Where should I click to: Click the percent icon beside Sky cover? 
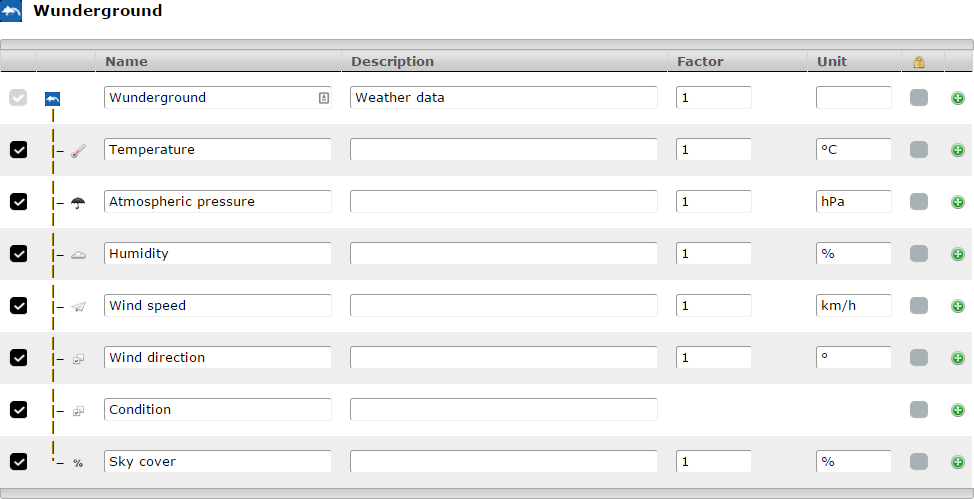pyautogui.click(x=78, y=463)
